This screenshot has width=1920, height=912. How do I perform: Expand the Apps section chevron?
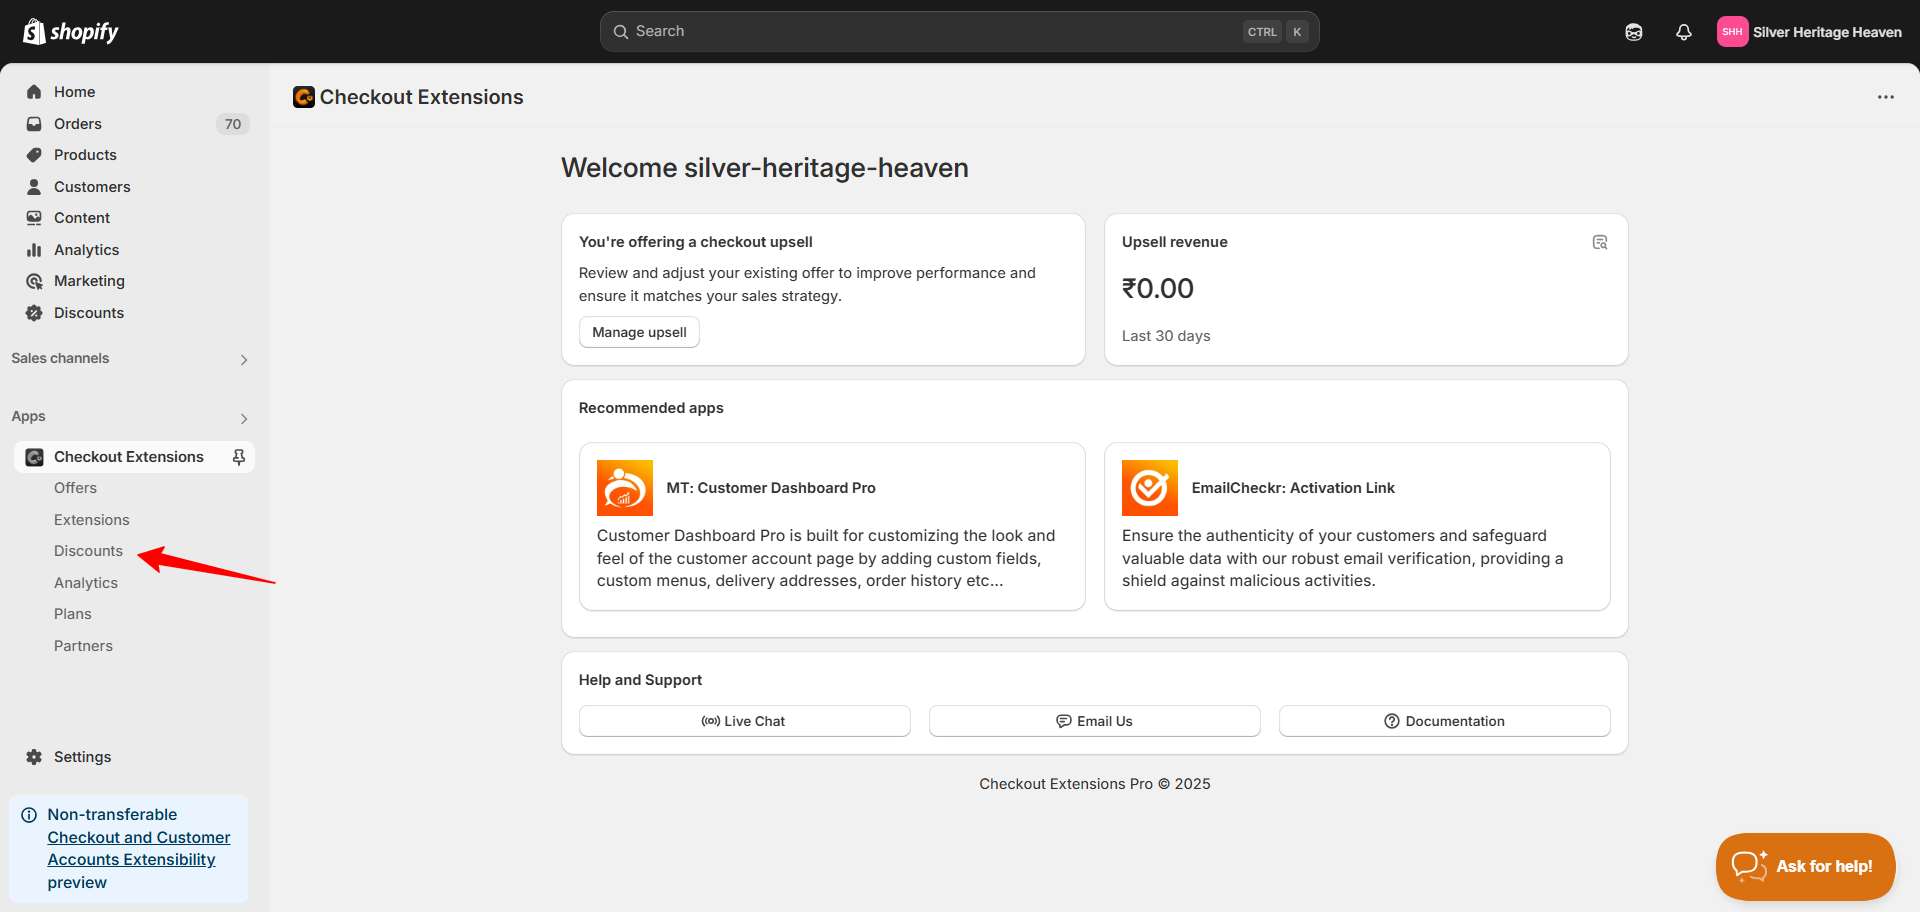(x=244, y=419)
